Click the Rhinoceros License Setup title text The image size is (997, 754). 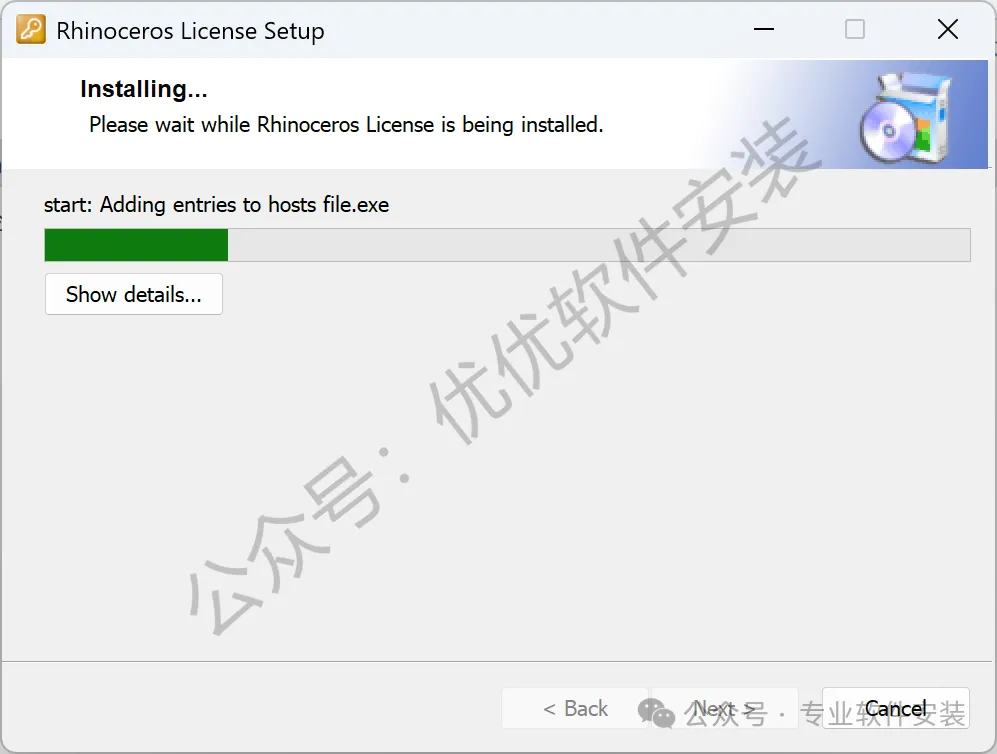point(190,31)
